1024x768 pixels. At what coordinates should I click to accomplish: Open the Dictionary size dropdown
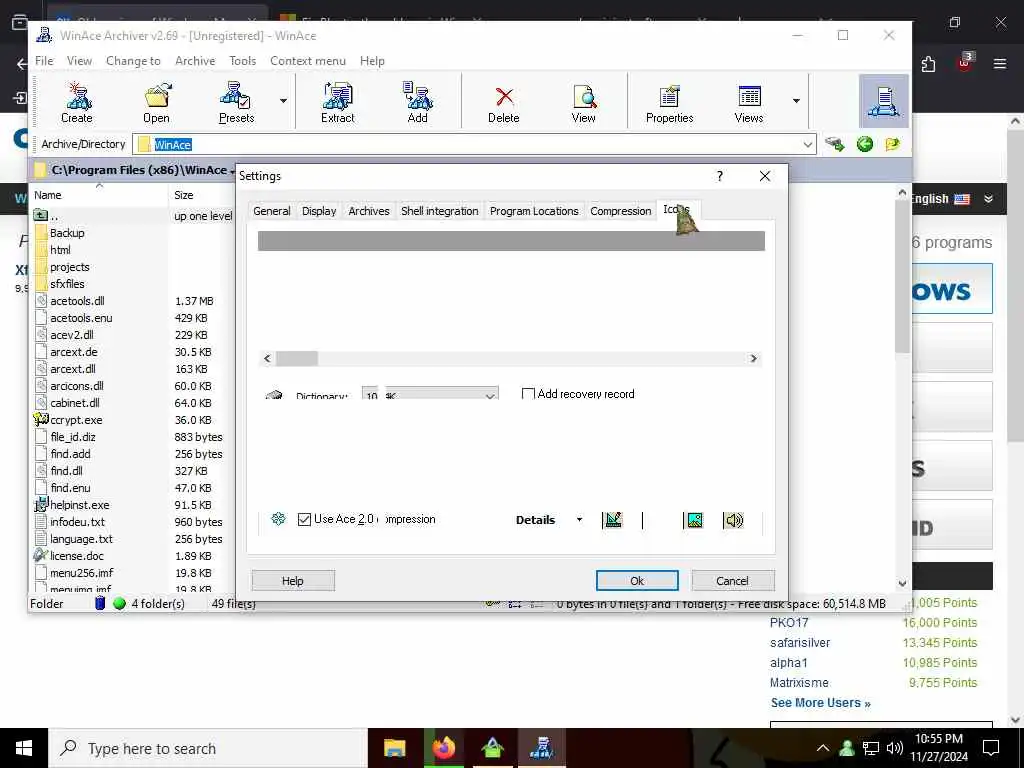[490, 395]
